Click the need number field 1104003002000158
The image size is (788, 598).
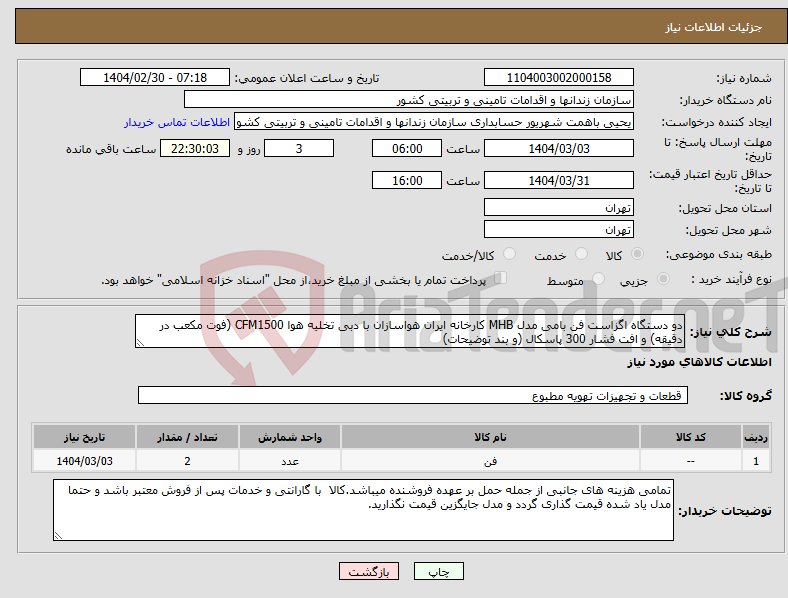point(558,77)
